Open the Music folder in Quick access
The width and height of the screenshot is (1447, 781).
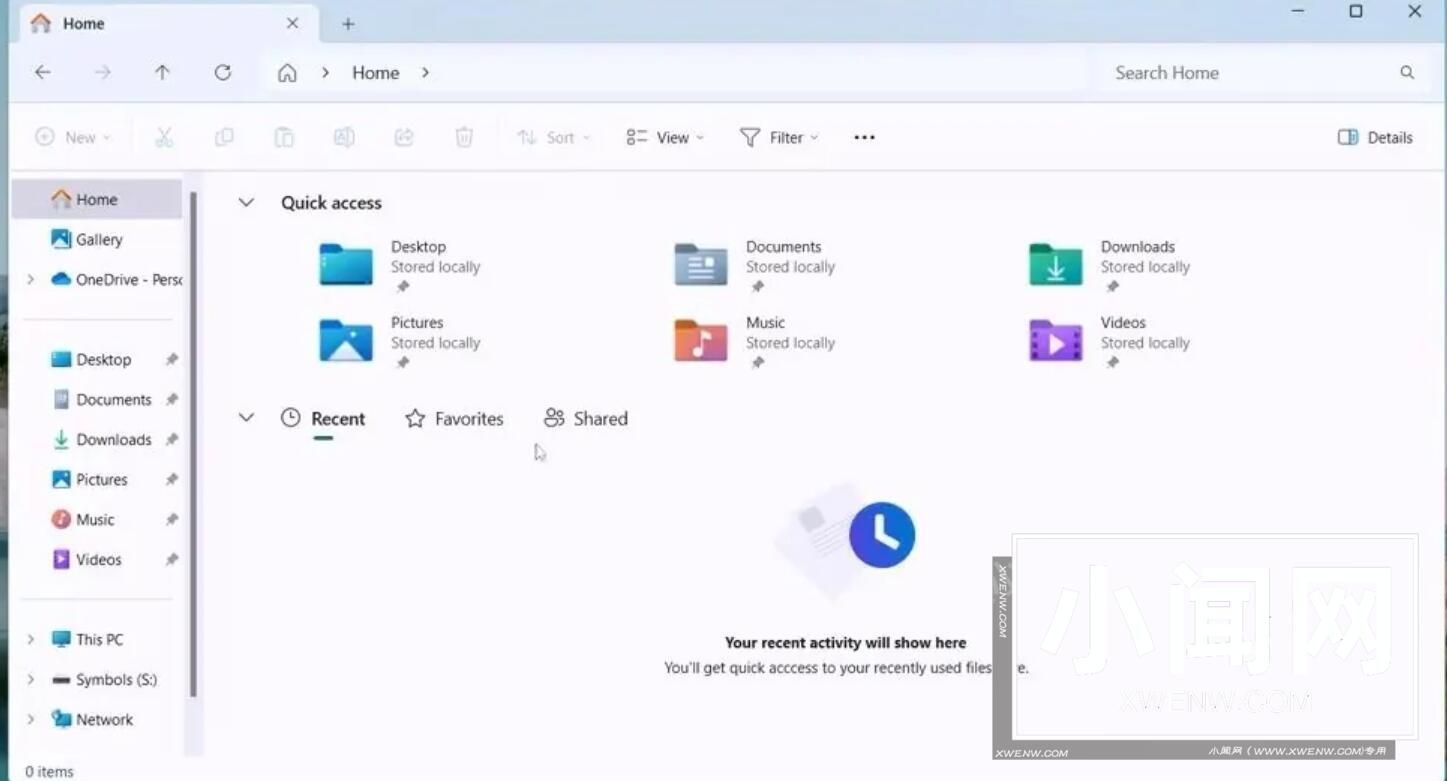click(x=755, y=342)
